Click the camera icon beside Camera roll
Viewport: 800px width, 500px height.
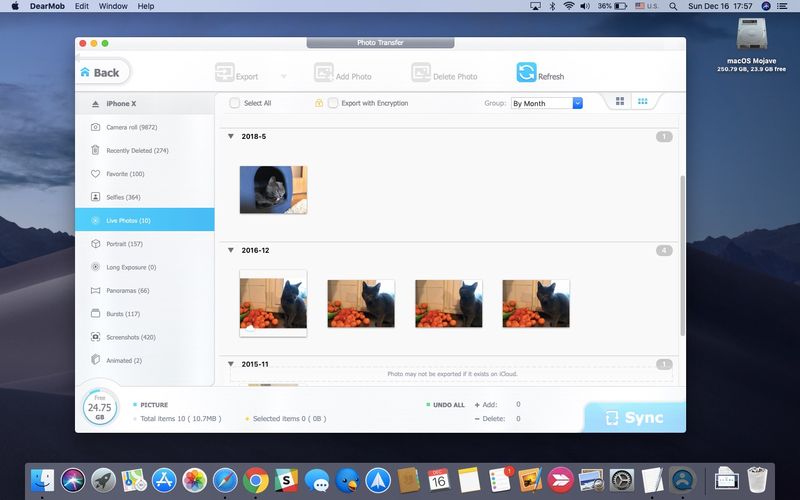95,127
